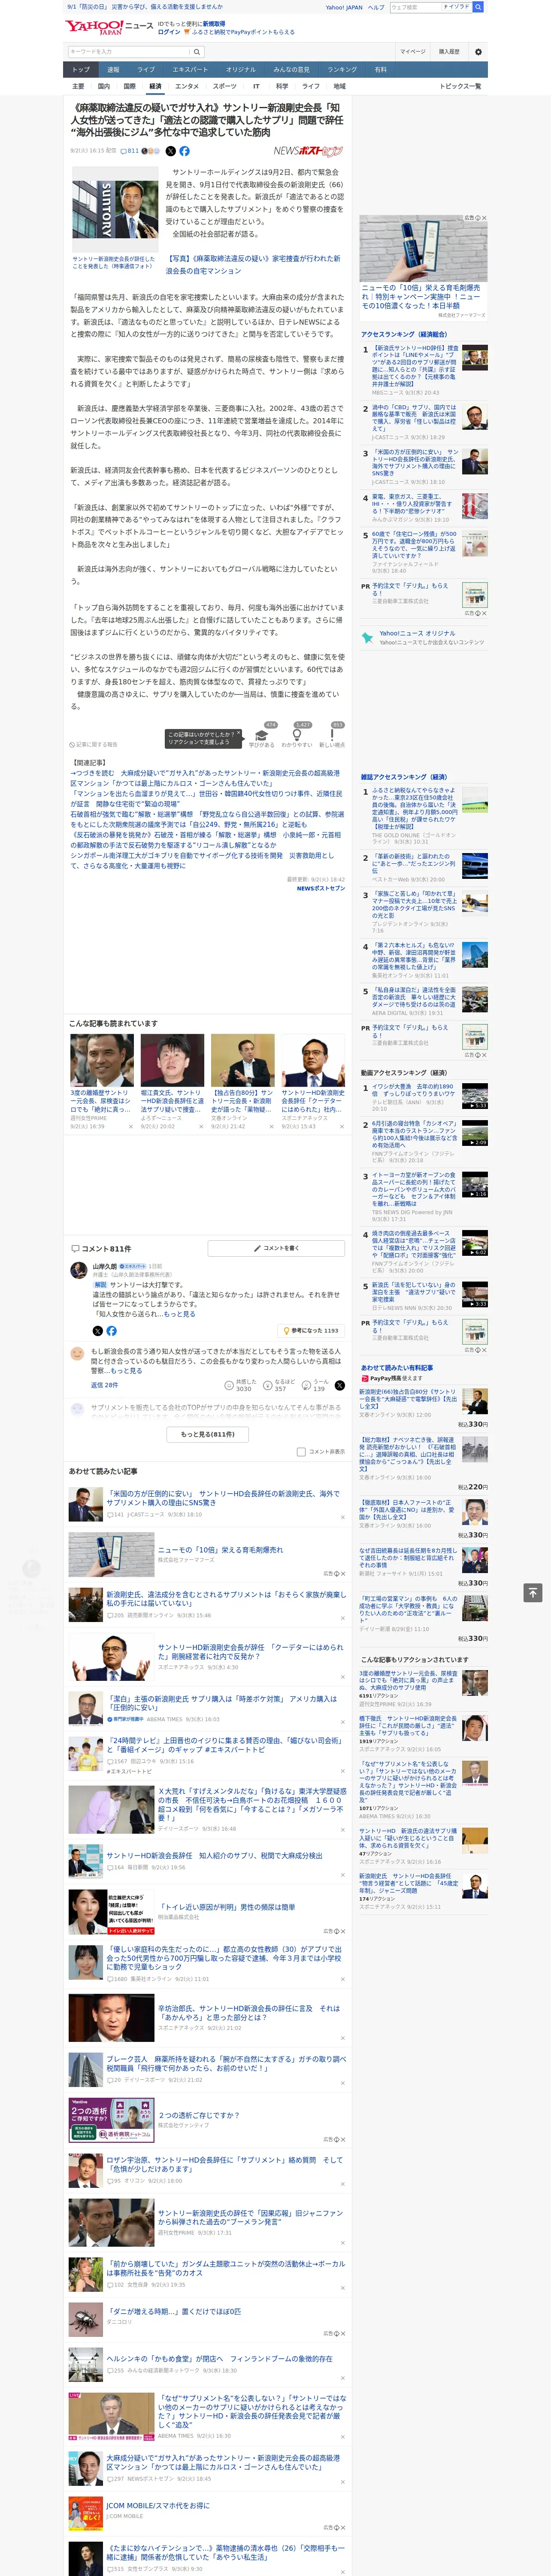Image resolution: width=551 pixels, height=2576 pixels.
Task: Share the article on X below the headline
Action: point(170,151)
